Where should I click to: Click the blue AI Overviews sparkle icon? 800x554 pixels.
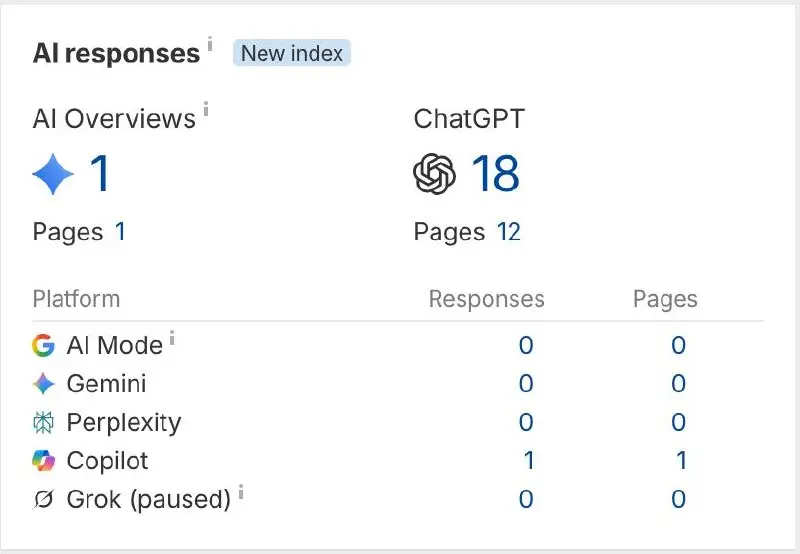[x=53, y=174]
